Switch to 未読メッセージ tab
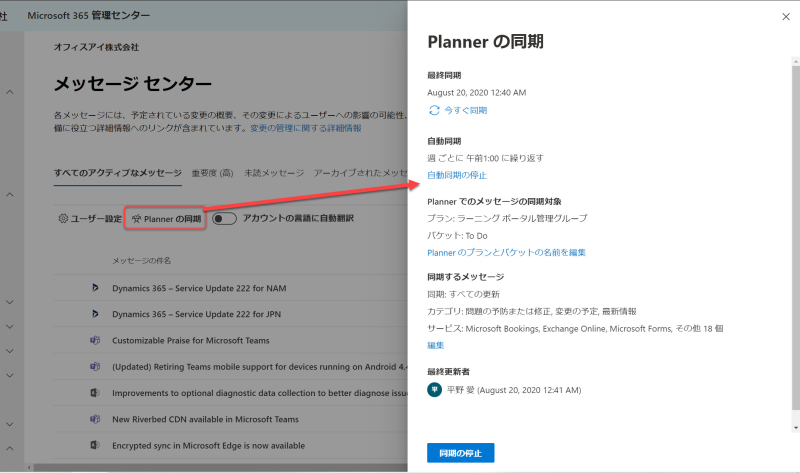 [x=273, y=173]
